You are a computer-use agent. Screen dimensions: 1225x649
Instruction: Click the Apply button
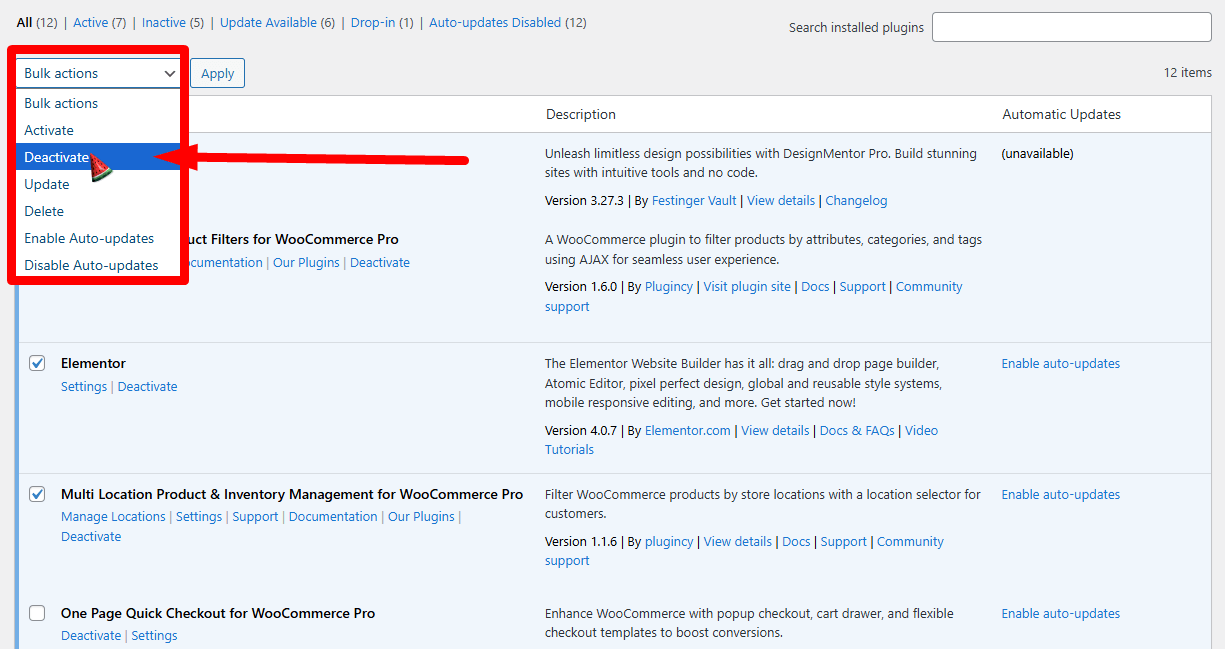[217, 73]
